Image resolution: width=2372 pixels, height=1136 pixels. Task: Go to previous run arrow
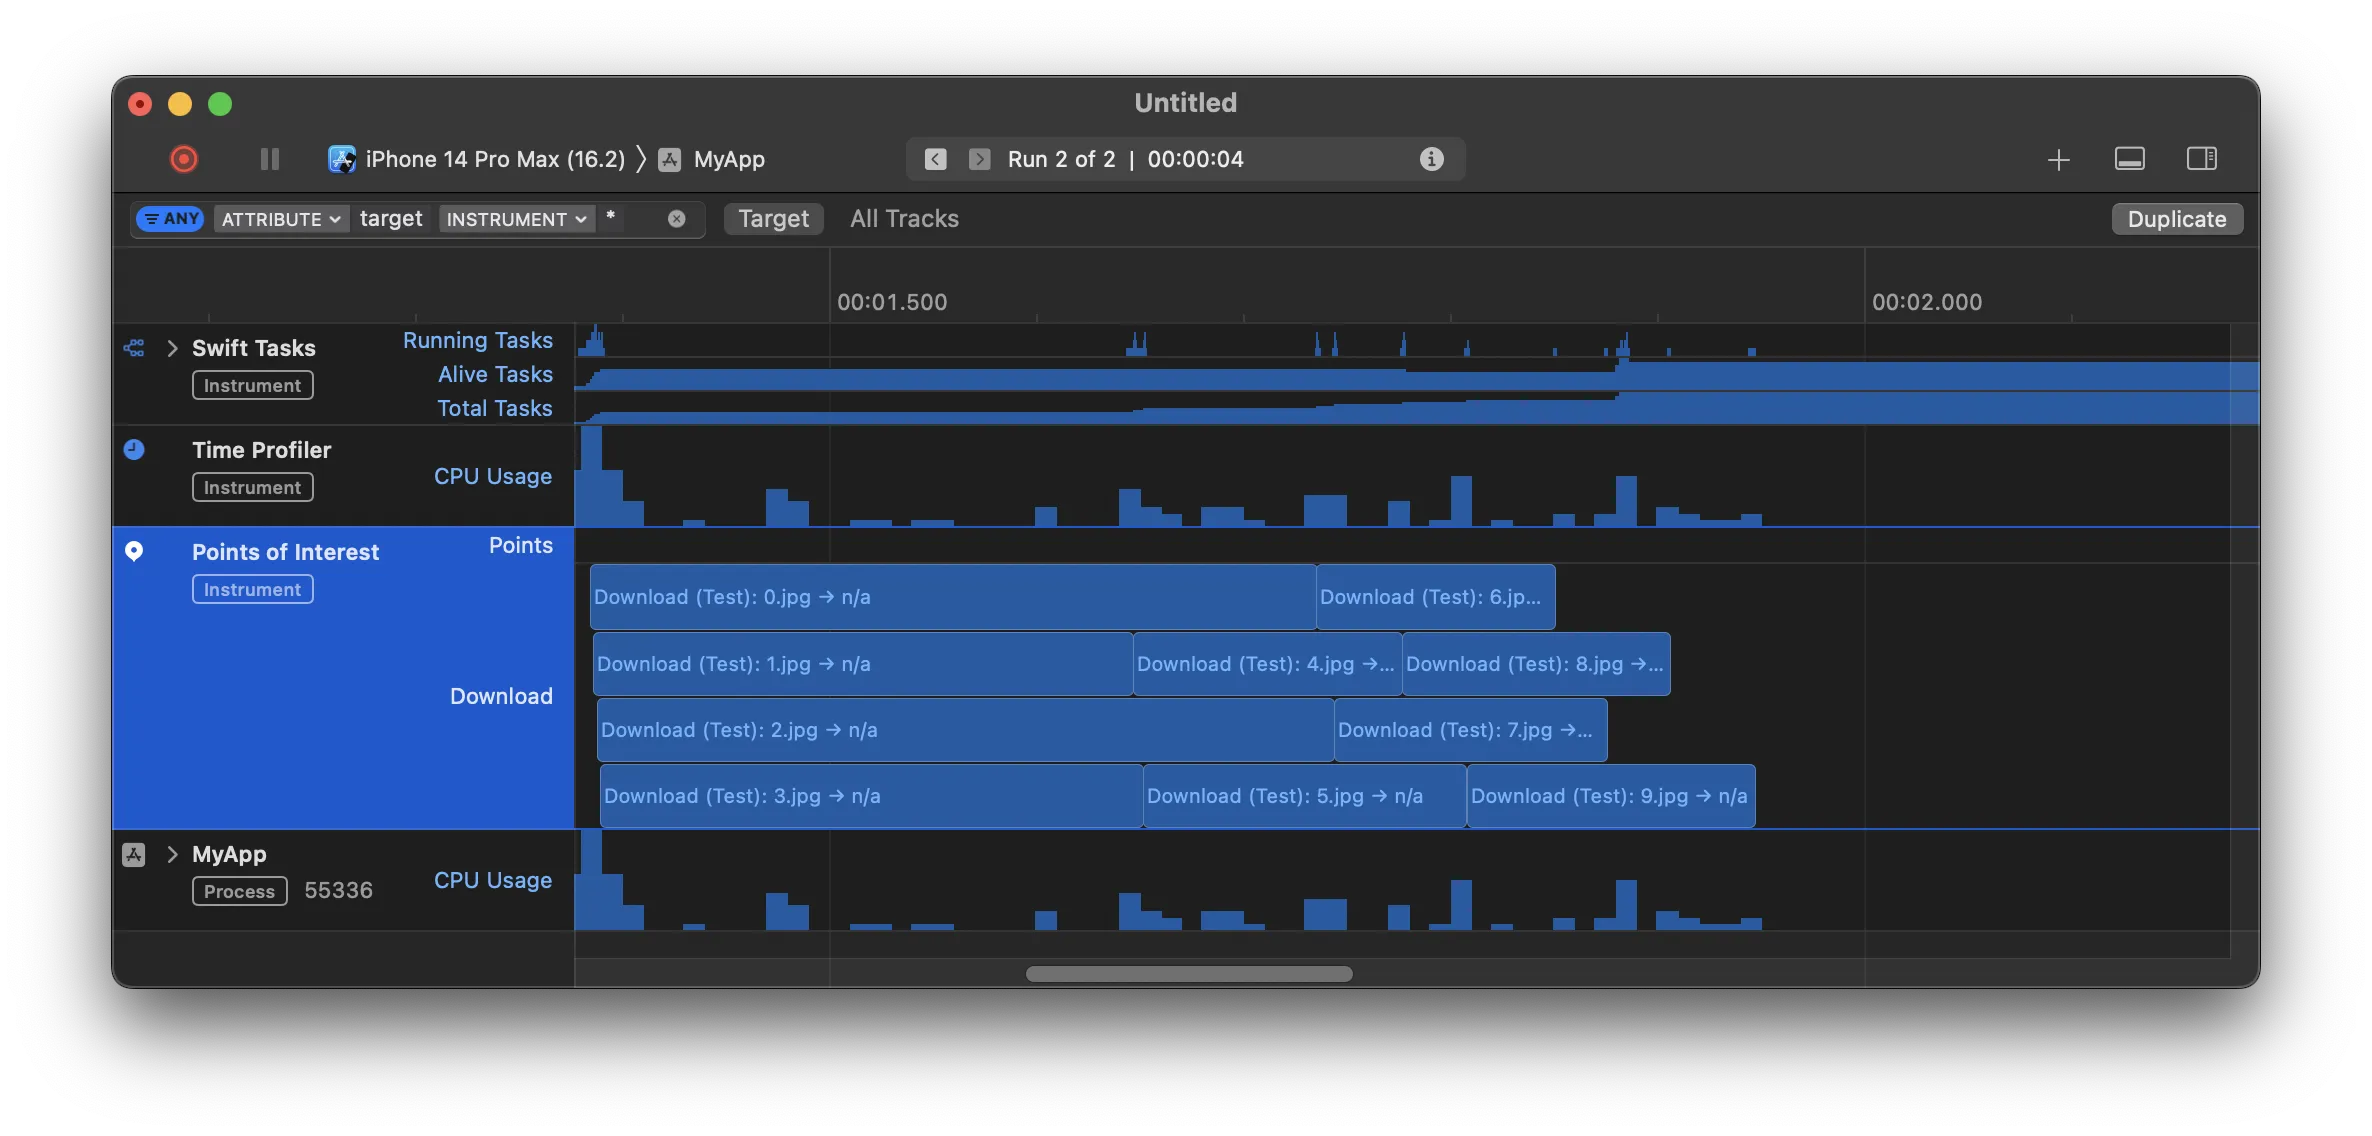click(935, 159)
